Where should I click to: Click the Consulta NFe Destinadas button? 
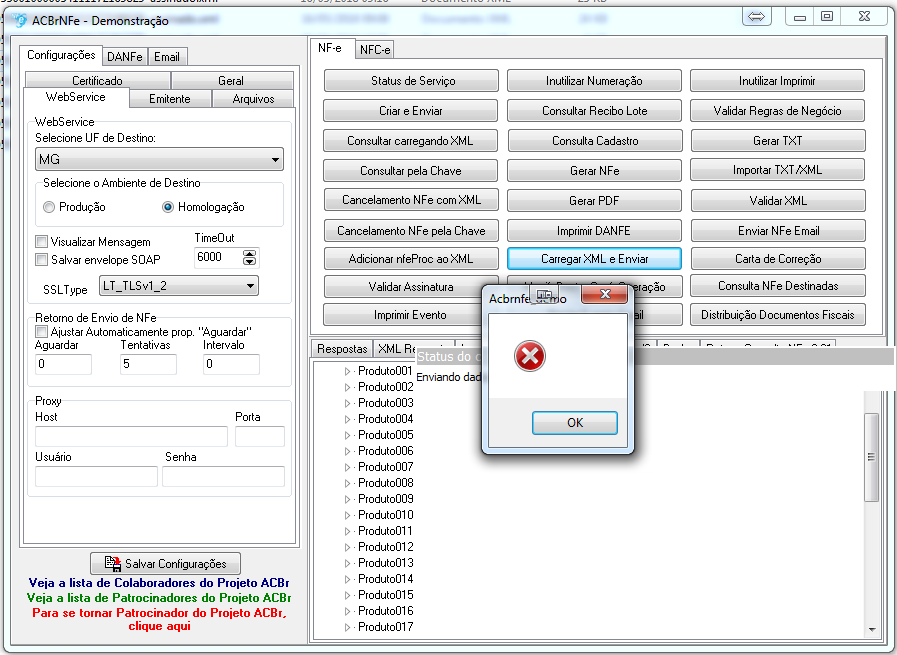778,286
